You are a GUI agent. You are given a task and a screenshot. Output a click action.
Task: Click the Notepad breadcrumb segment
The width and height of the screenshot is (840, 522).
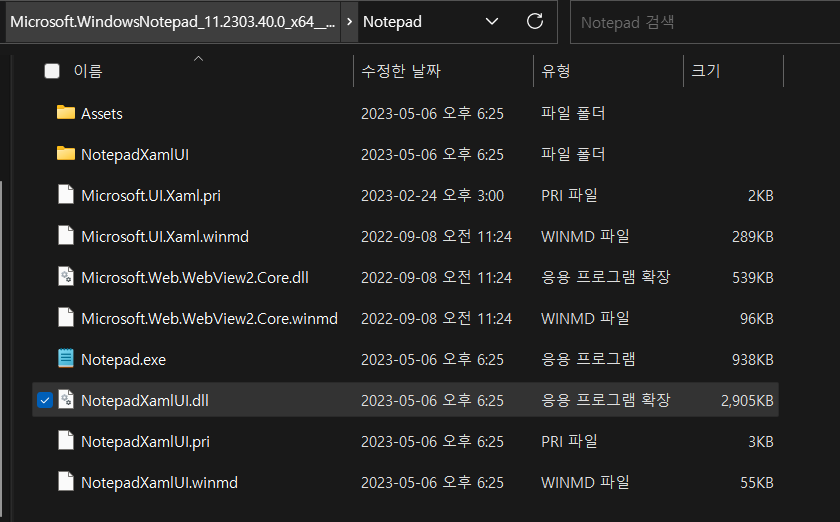pyautogui.click(x=392, y=21)
